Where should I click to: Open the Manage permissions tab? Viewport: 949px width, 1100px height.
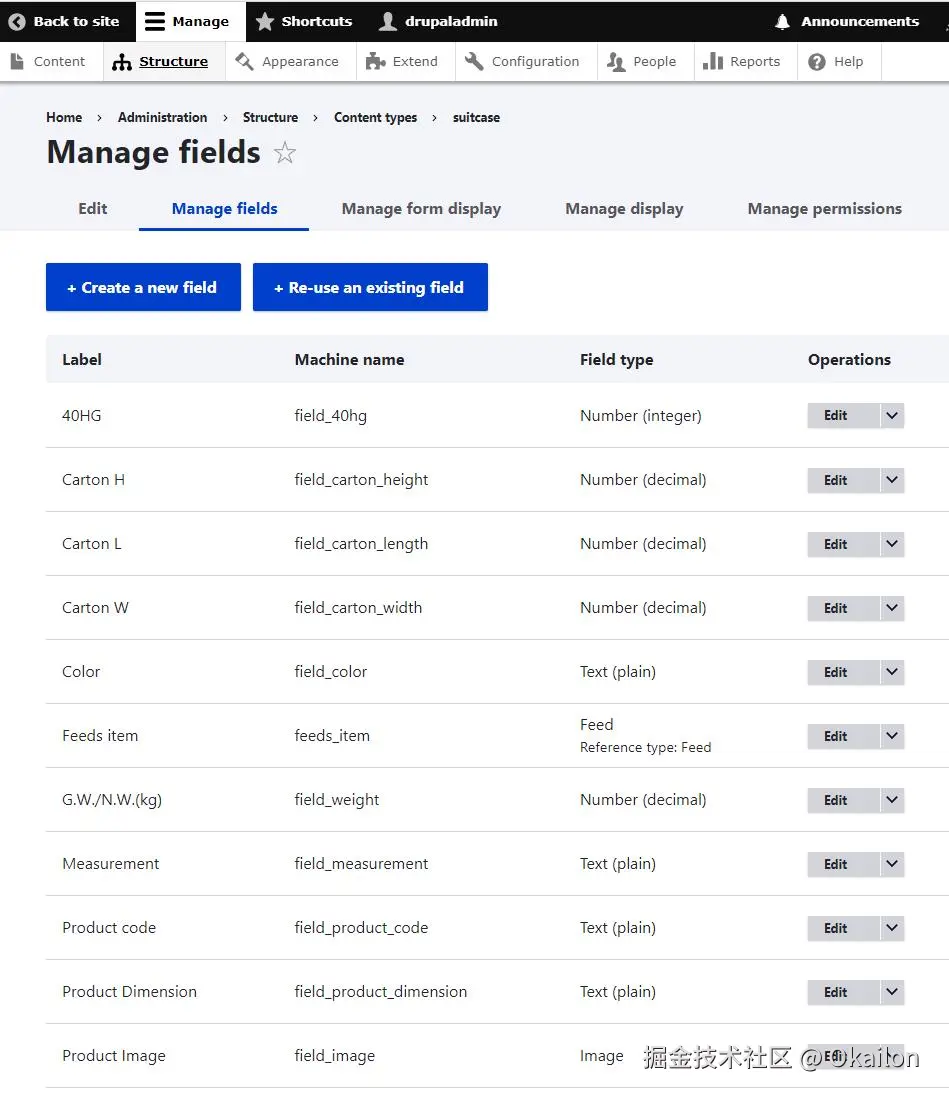coord(824,209)
